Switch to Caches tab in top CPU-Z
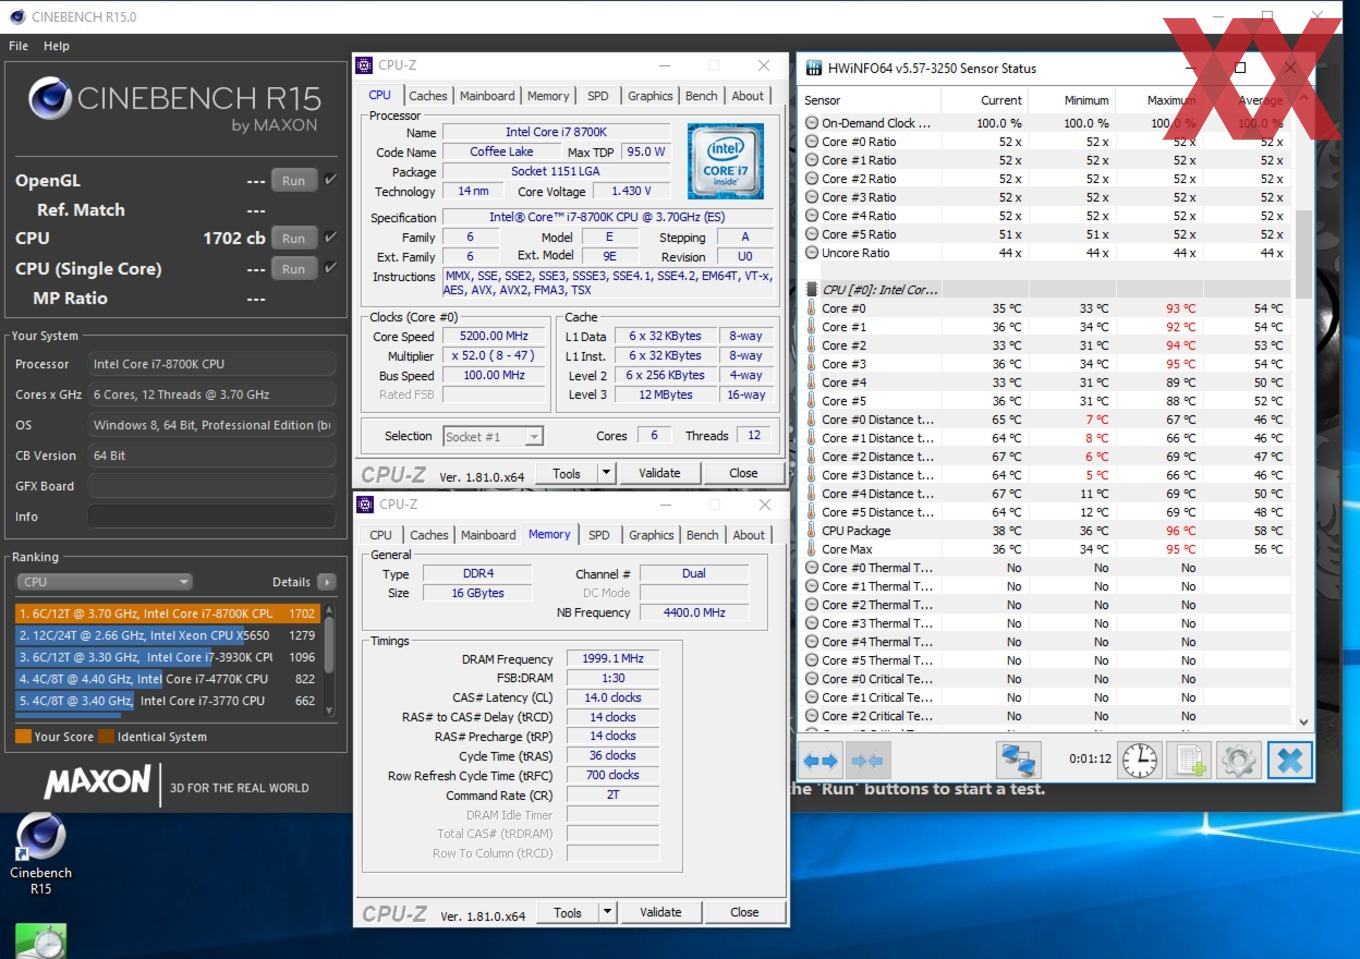This screenshot has width=1360, height=959. [x=428, y=96]
